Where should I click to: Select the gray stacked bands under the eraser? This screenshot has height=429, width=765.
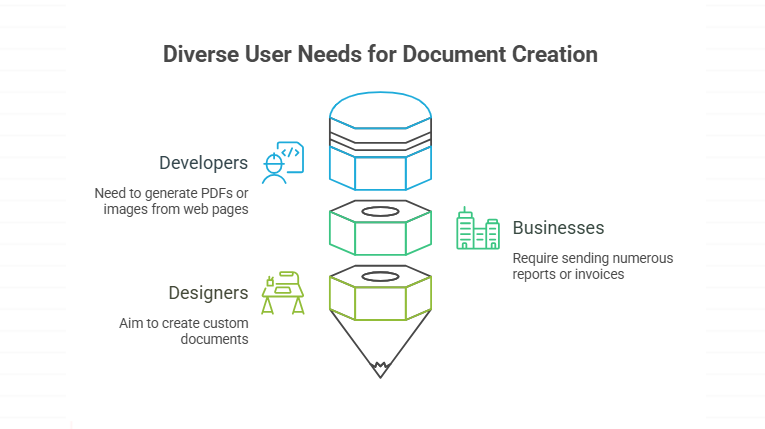380,138
